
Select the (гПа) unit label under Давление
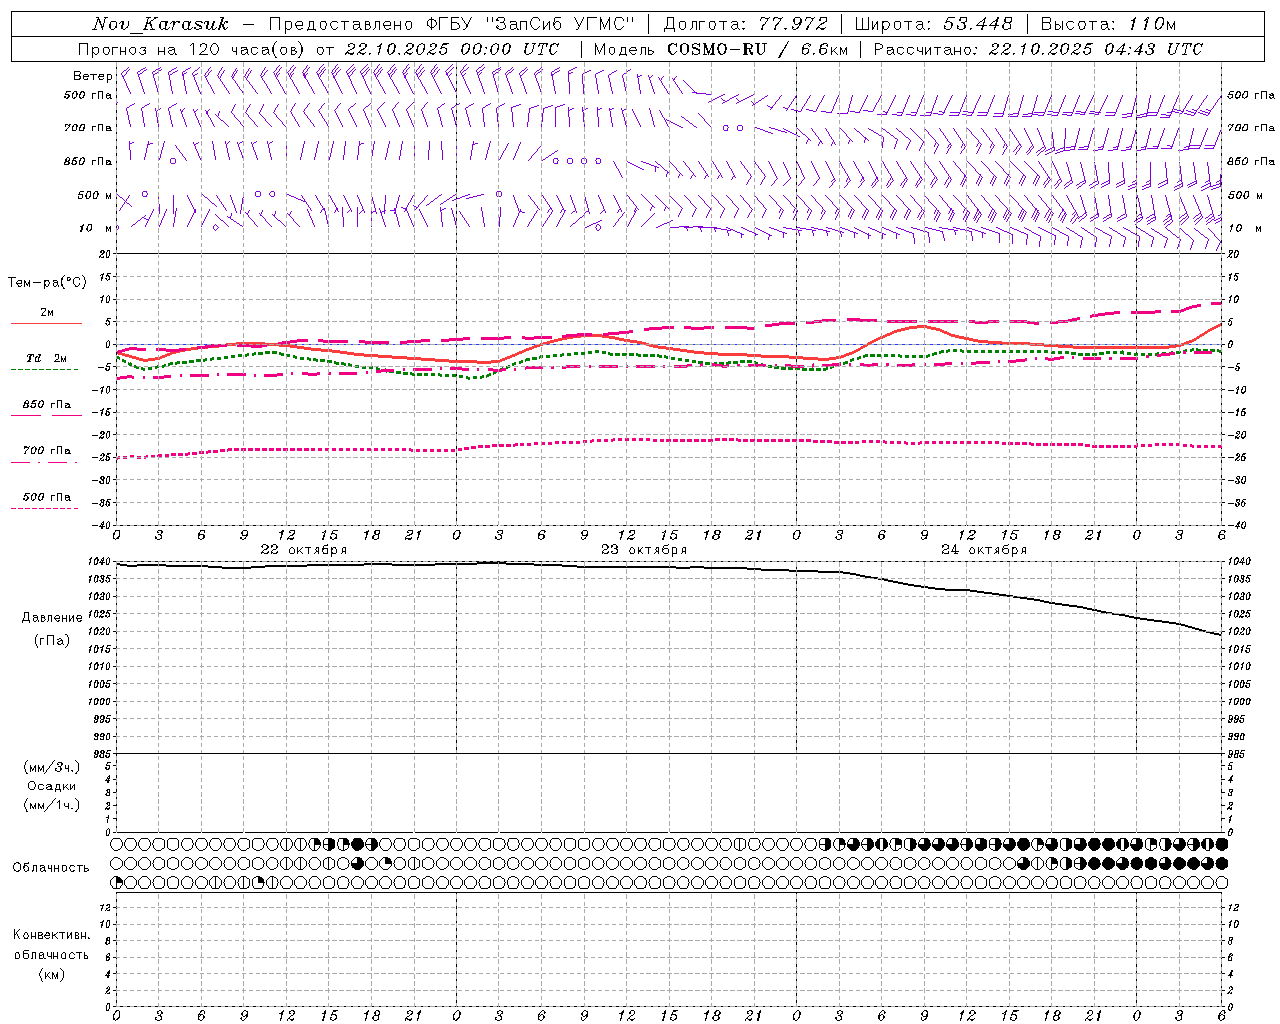[52, 640]
